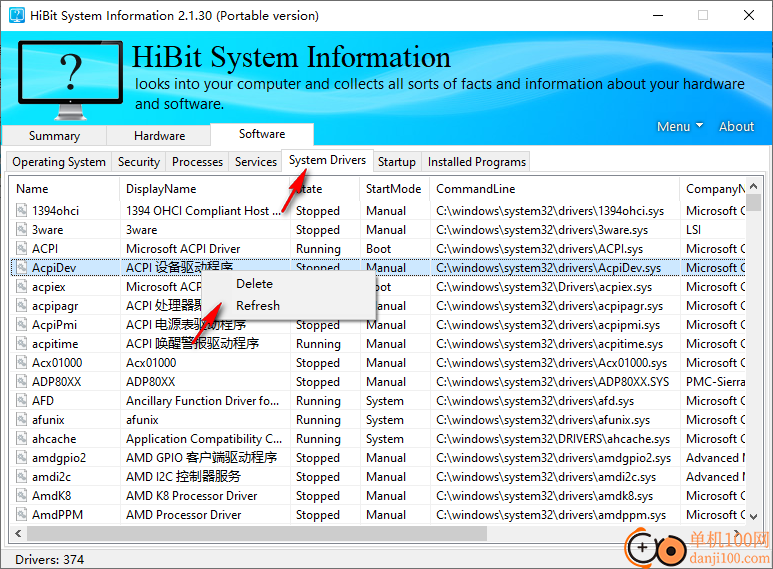The image size is (773, 569).
Task: Click the icon for ahcache driver
Action: (21, 438)
